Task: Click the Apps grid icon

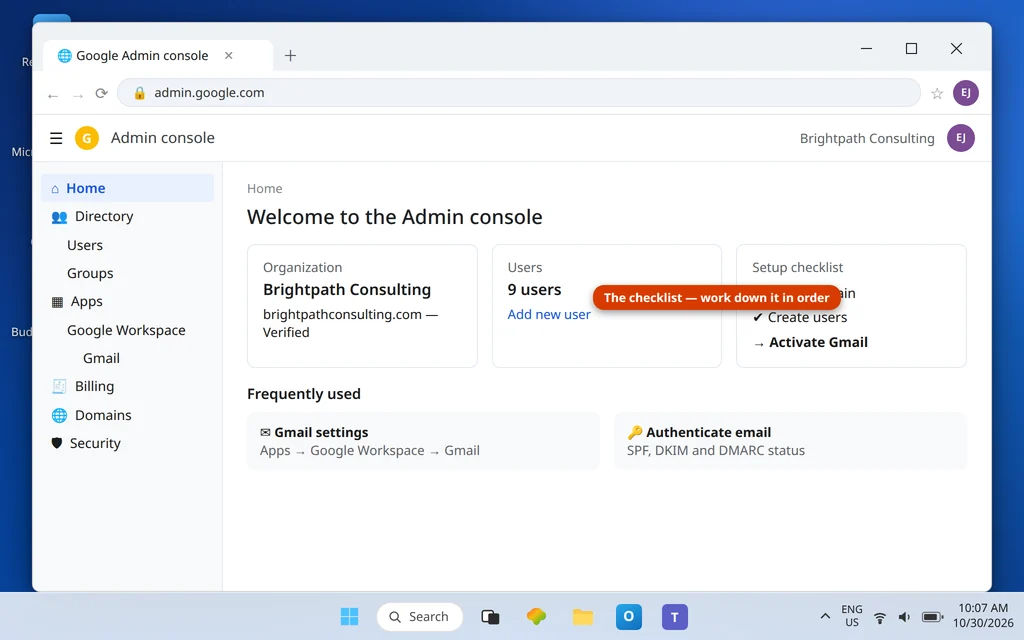Action: click(x=57, y=302)
